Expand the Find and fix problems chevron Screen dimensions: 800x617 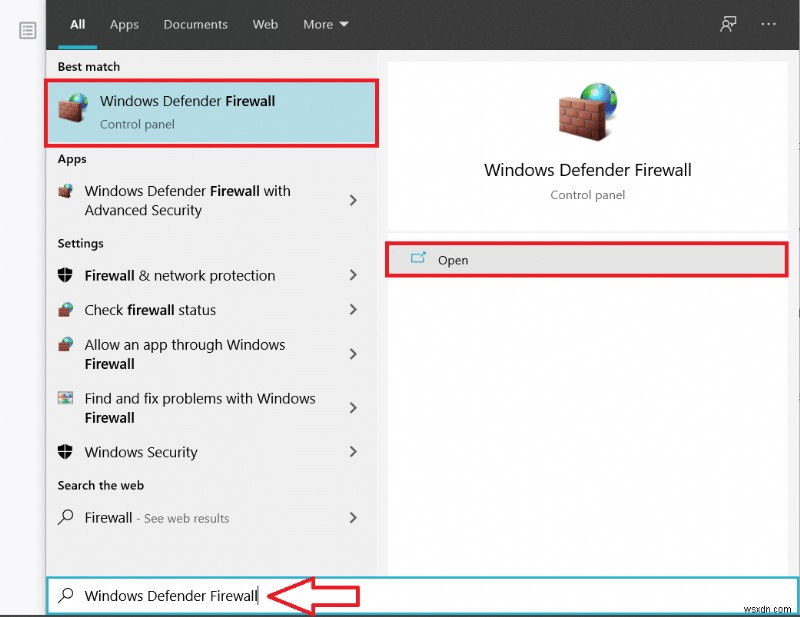point(353,408)
